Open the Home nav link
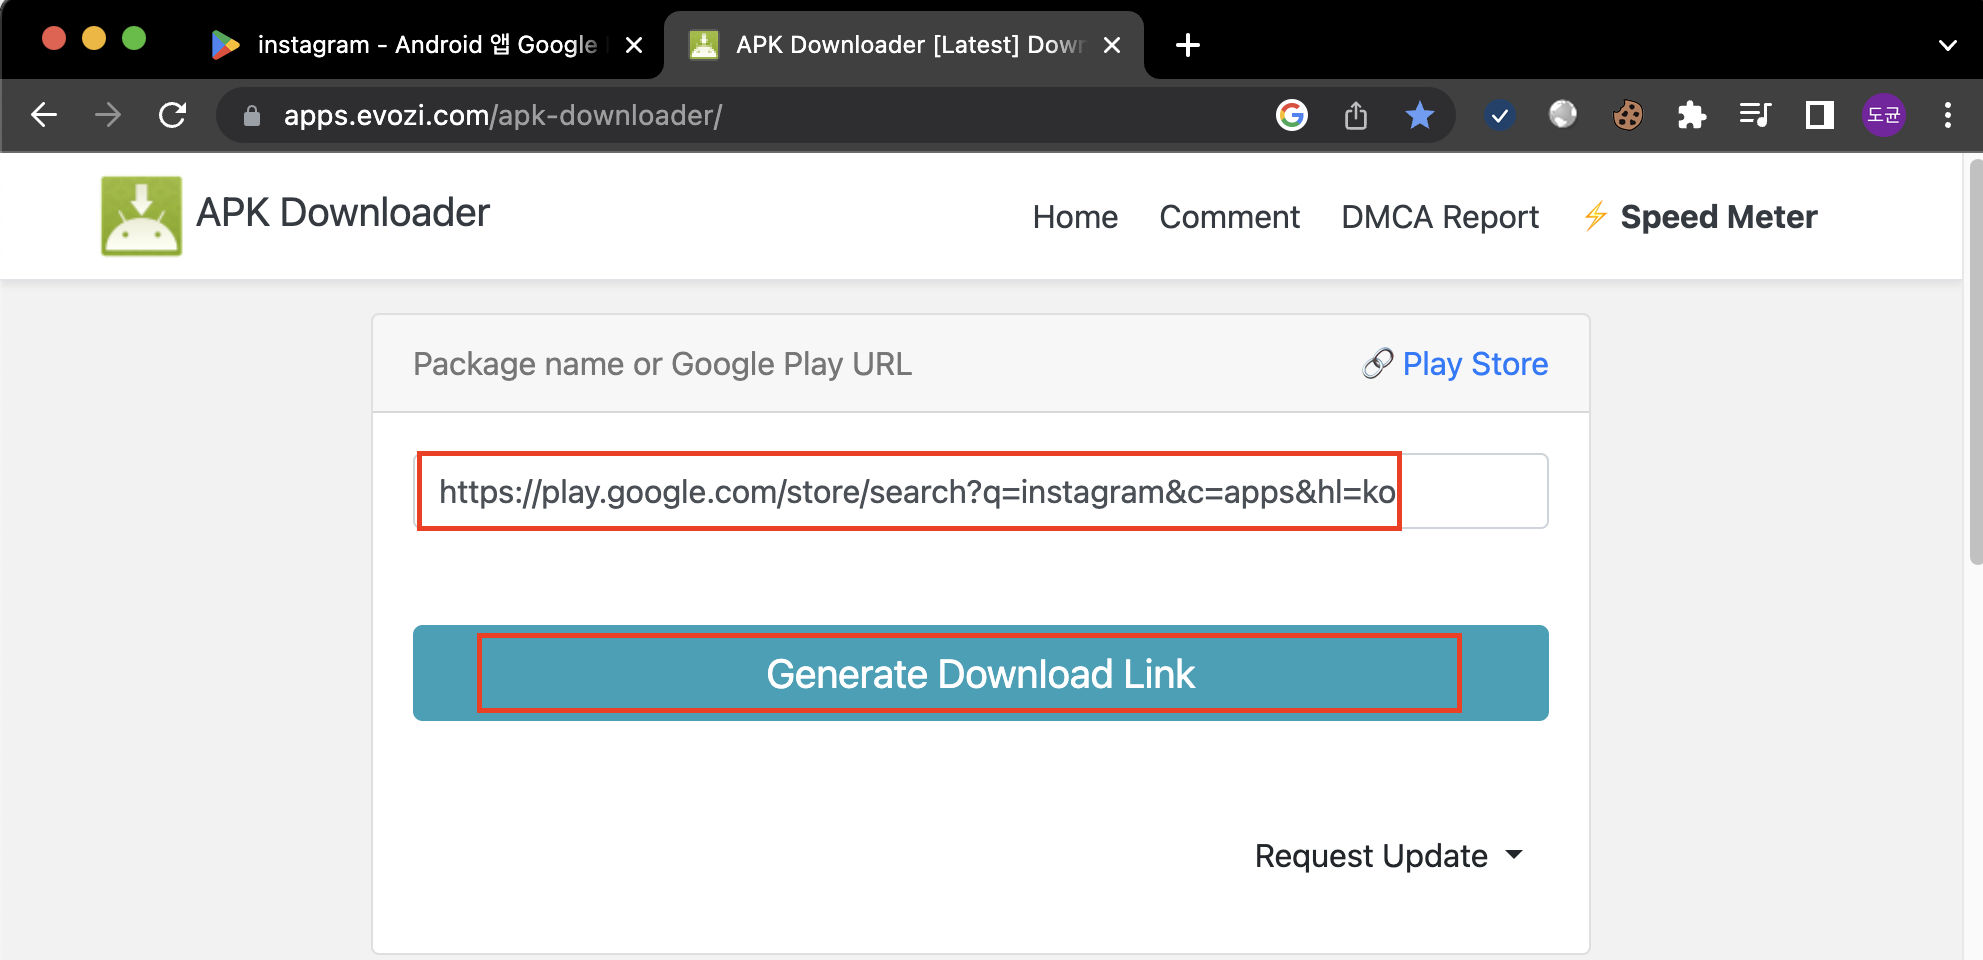The height and width of the screenshot is (960, 1983). [1075, 217]
